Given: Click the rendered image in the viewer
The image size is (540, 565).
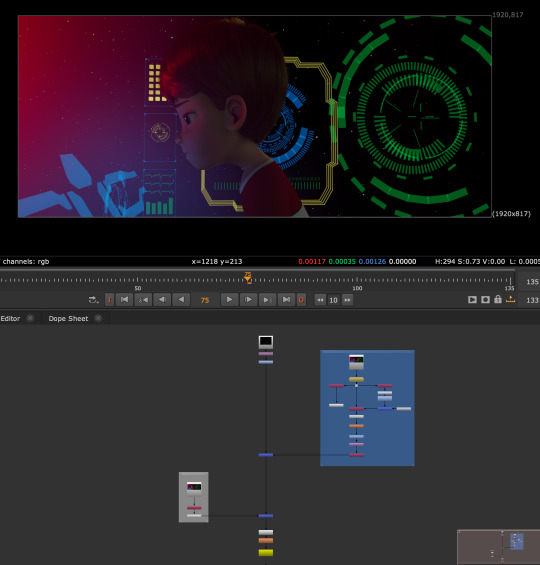Looking at the screenshot, I should coord(255,116).
